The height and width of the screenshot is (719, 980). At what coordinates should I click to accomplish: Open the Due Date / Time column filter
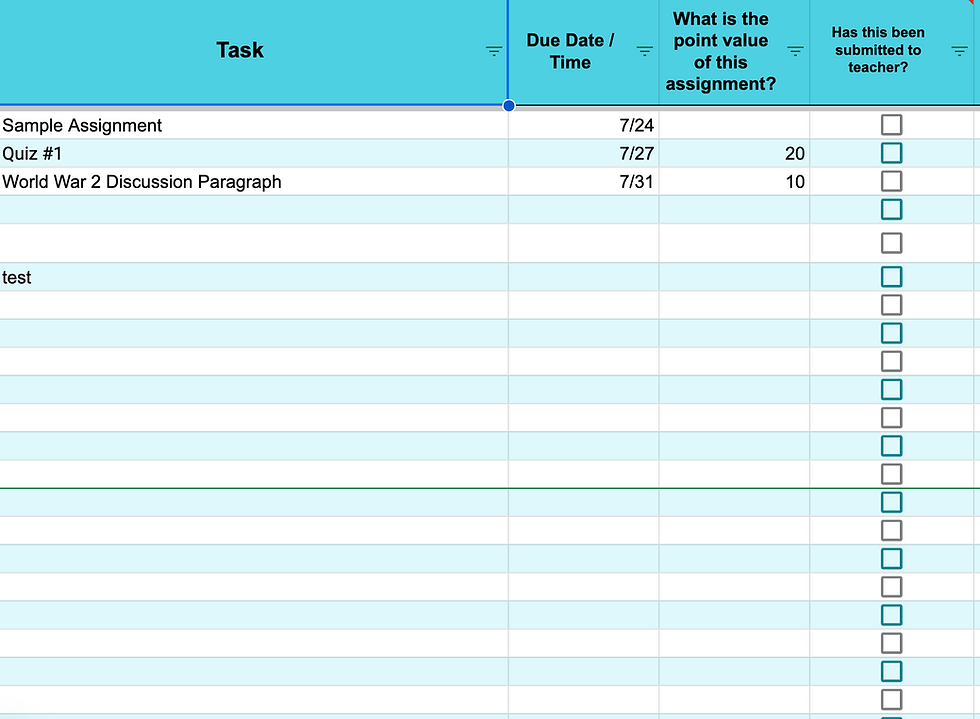(x=644, y=51)
